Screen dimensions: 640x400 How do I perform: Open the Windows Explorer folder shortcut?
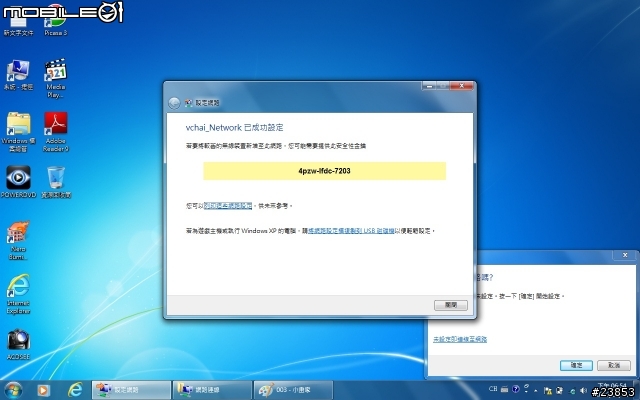pos(18,132)
